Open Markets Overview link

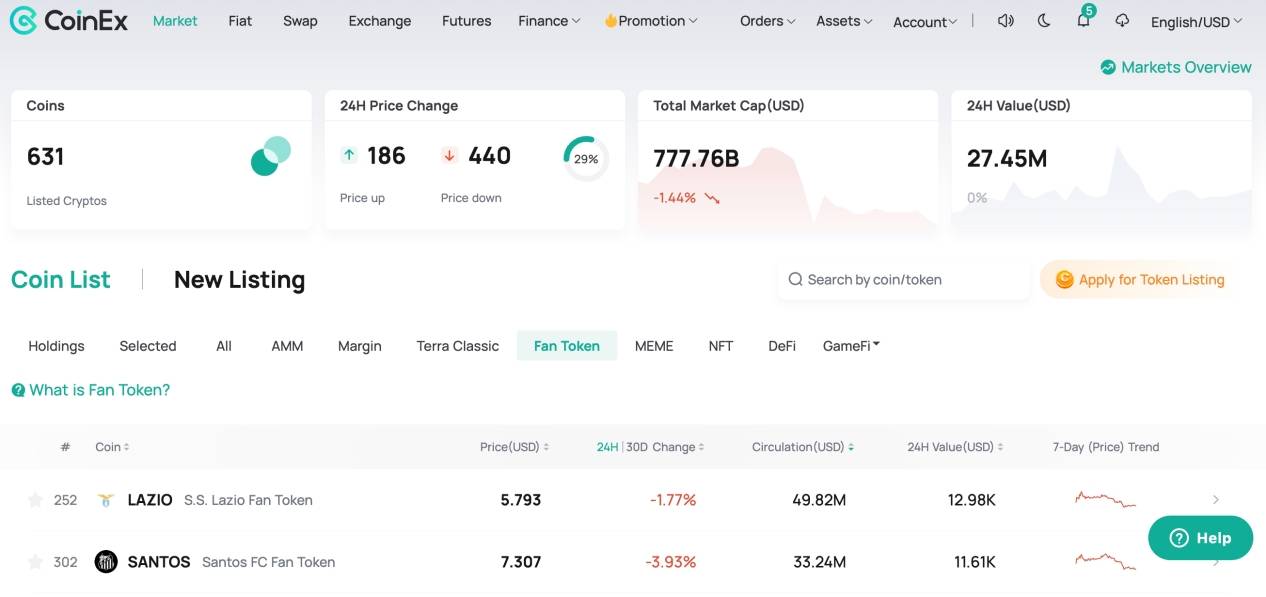(1175, 67)
